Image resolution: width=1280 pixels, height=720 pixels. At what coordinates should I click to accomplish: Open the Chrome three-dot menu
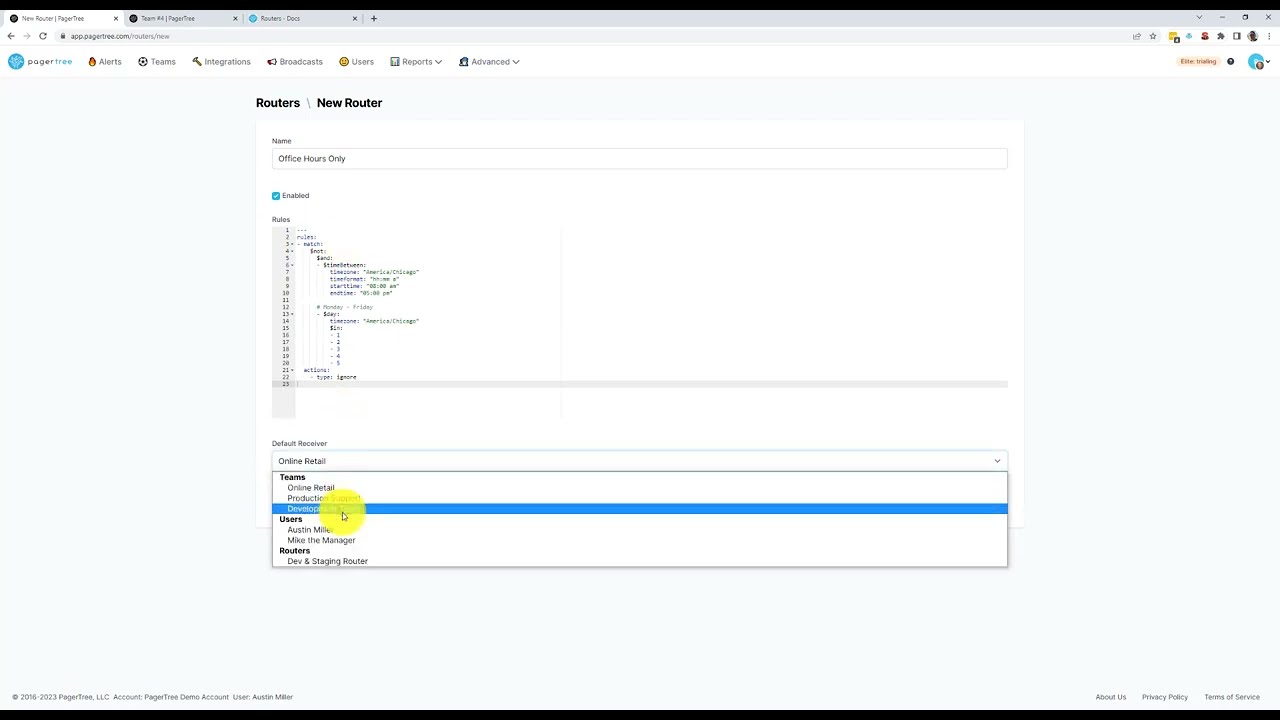(1269, 36)
